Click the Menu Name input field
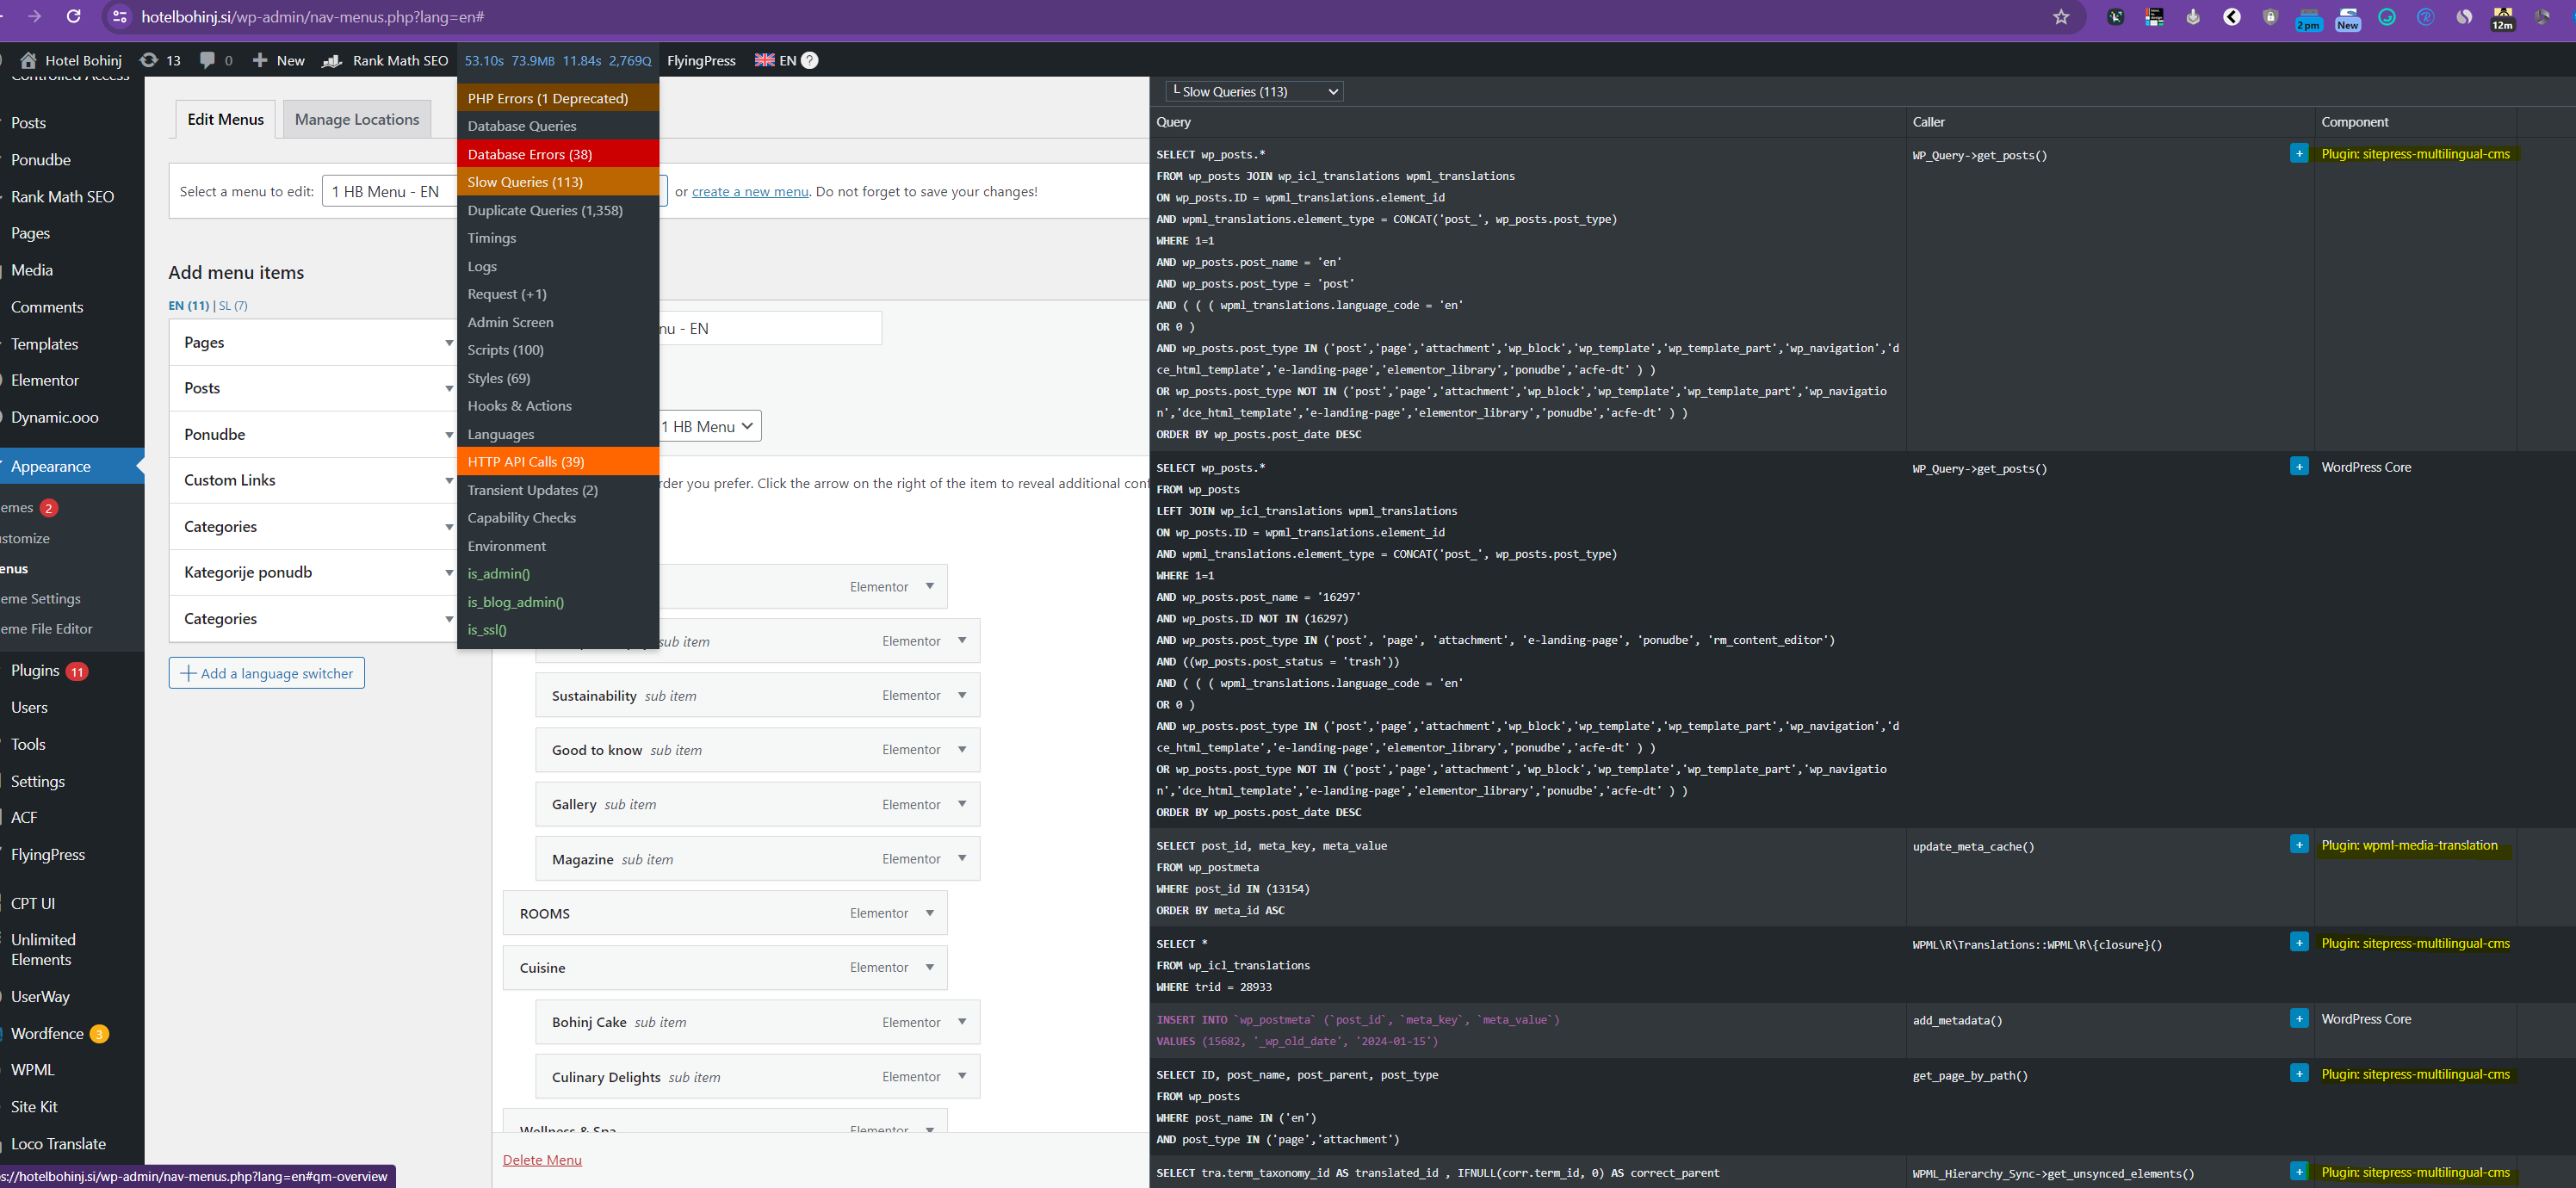 (x=770, y=328)
